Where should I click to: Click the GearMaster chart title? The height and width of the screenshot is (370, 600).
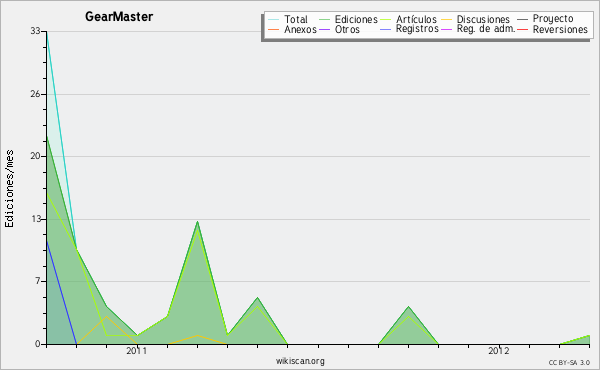pos(119,17)
